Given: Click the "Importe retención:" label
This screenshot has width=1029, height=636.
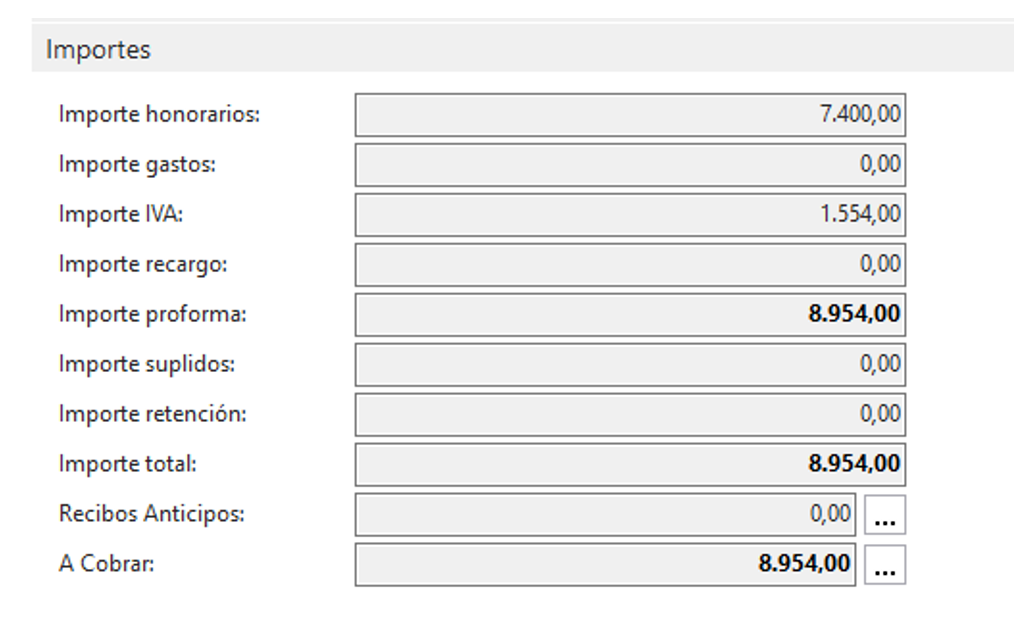Looking at the screenshot, I should (x=152, y=415).
